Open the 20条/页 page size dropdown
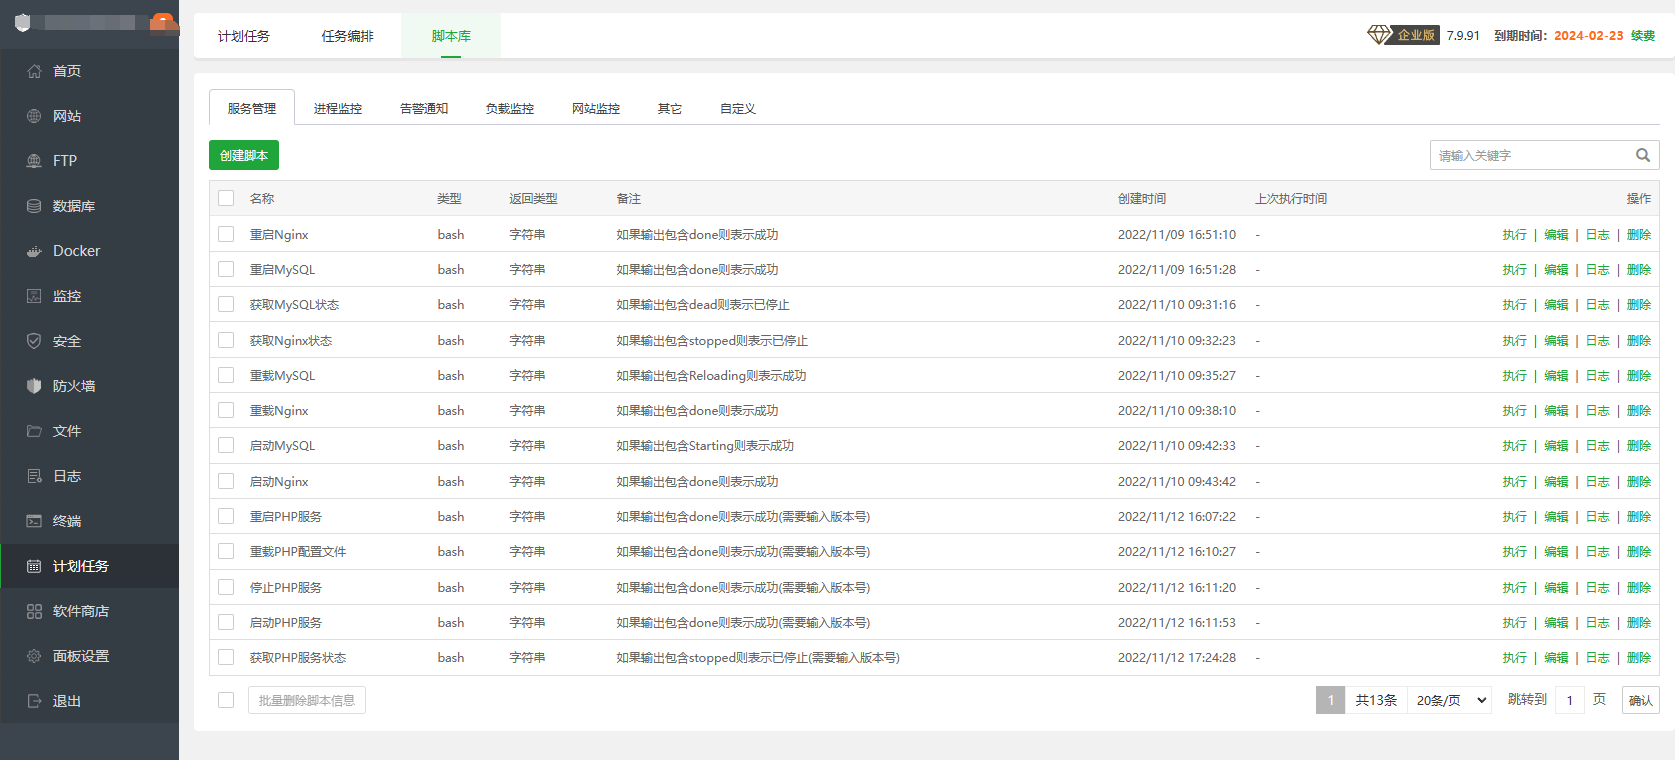The width and height of the screenshot is (1675, 760). pos(1450,700)
